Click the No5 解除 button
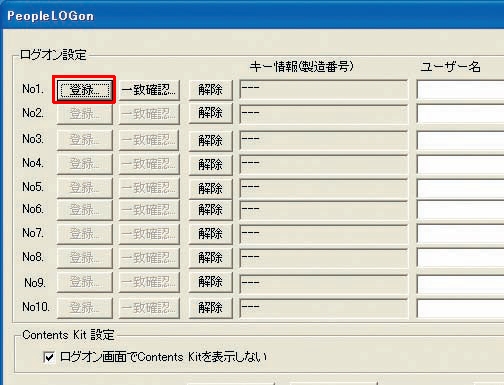This screenshot has height=385, width=504. point(211,189)
